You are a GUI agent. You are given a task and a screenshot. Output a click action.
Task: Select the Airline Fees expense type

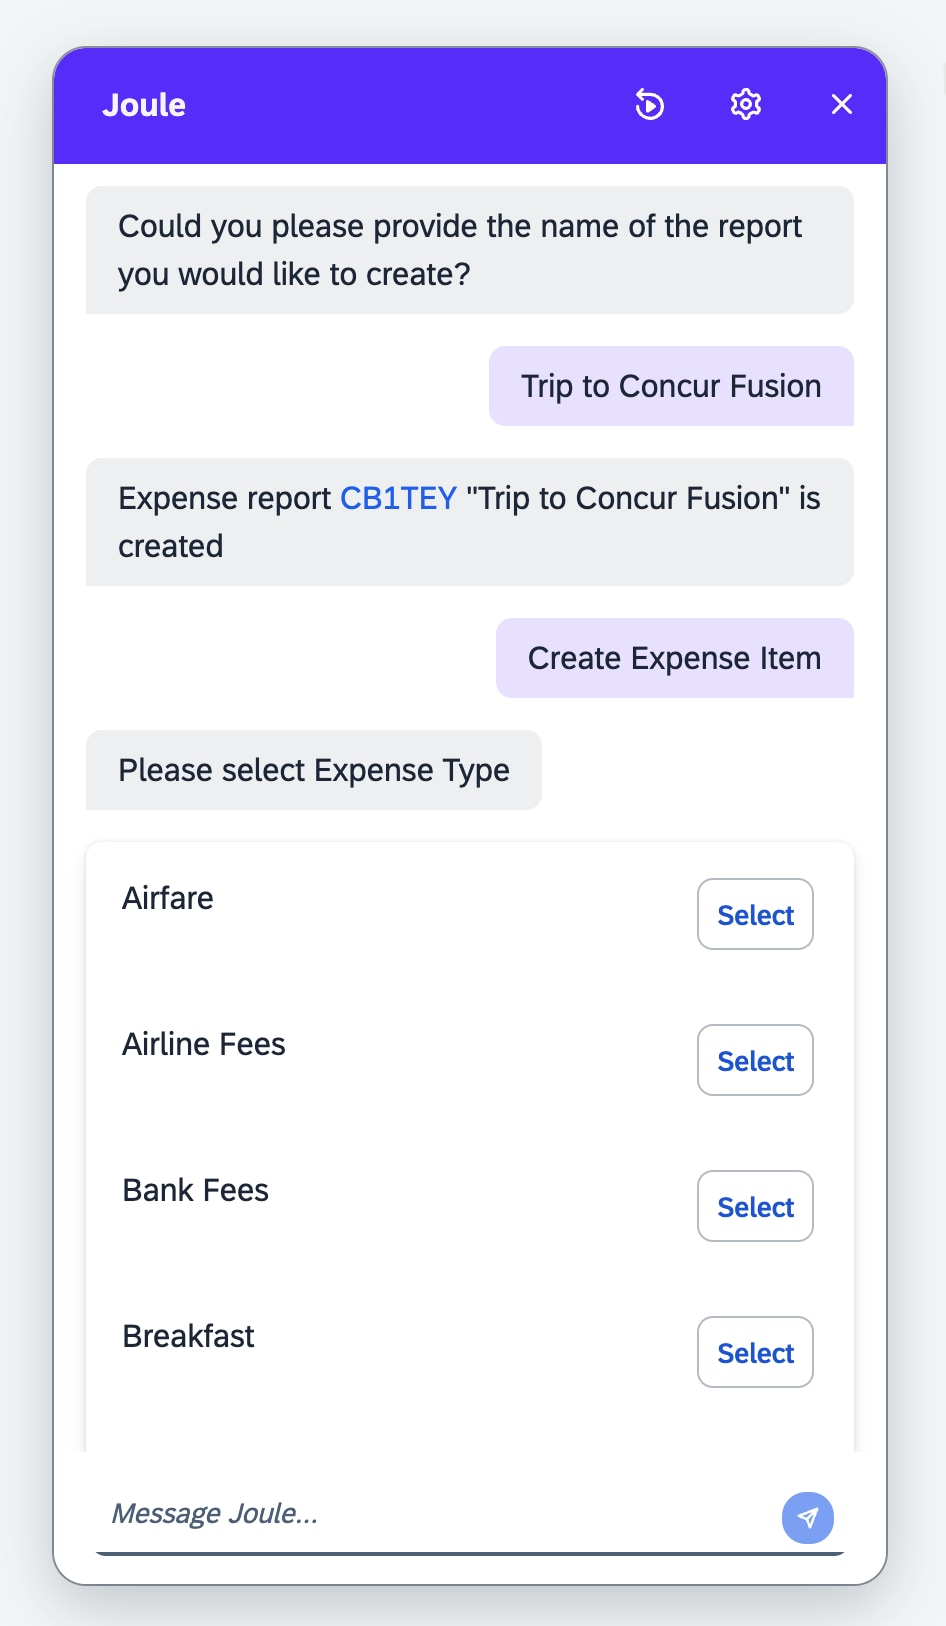coord(755,1060)
